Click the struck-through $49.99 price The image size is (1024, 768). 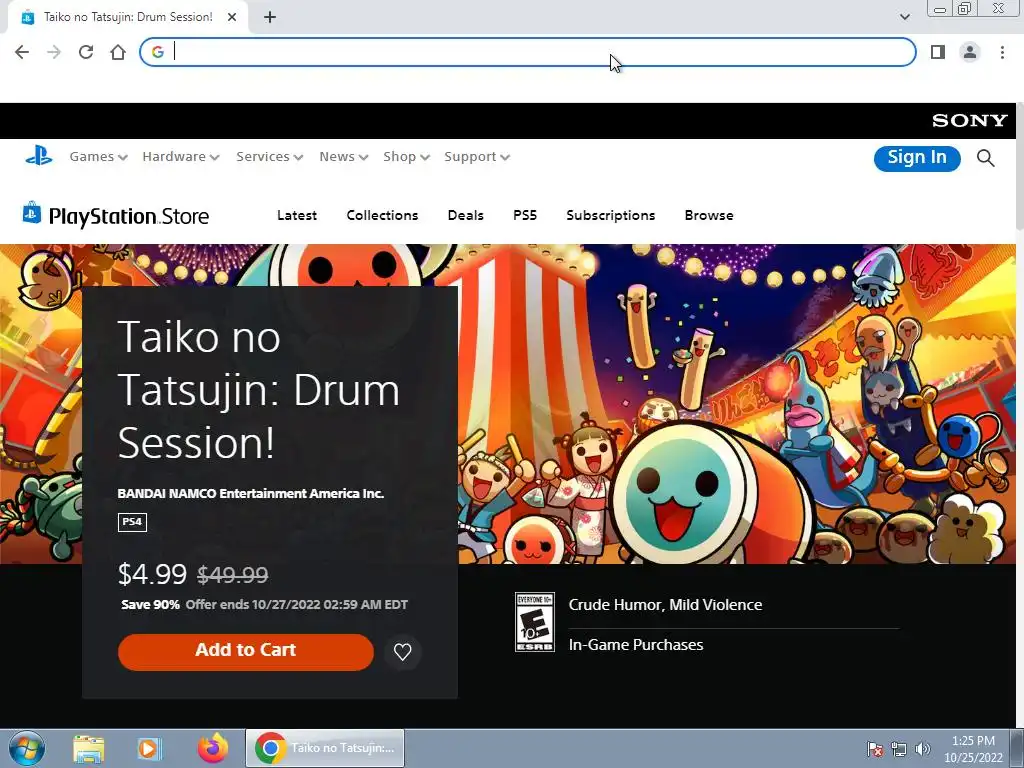[x=232, y=575]
